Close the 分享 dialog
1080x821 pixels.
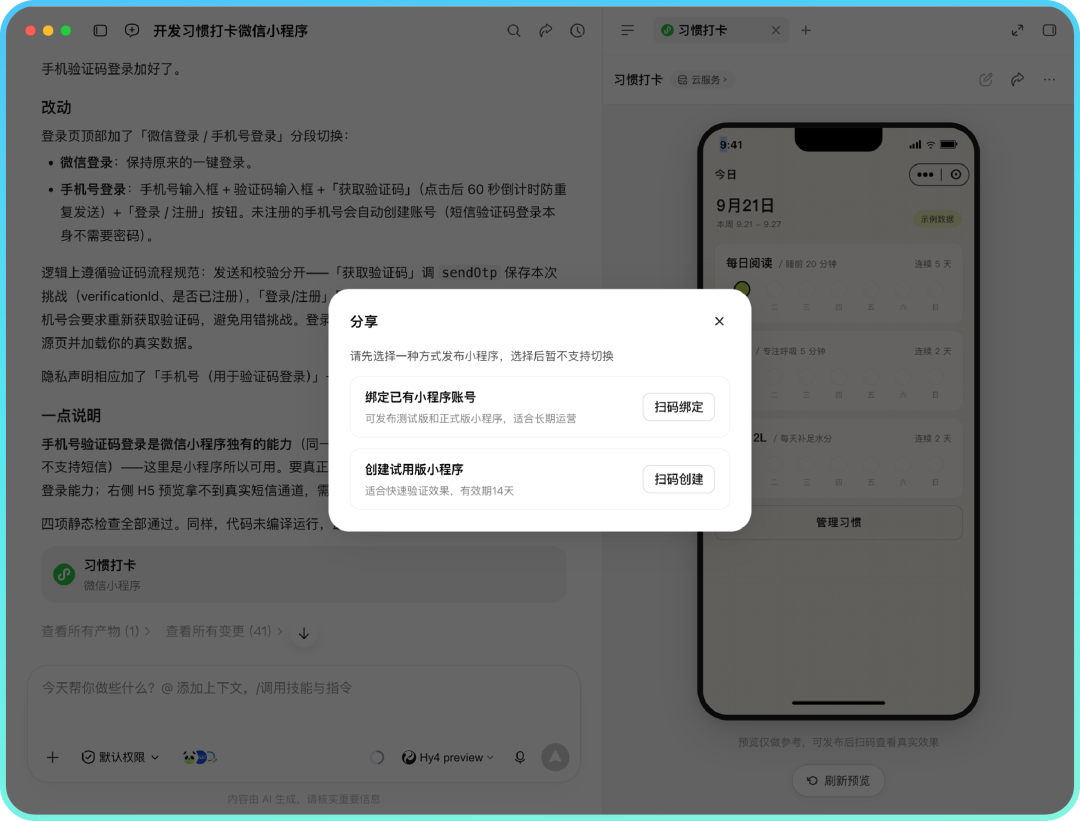point(719,321)
